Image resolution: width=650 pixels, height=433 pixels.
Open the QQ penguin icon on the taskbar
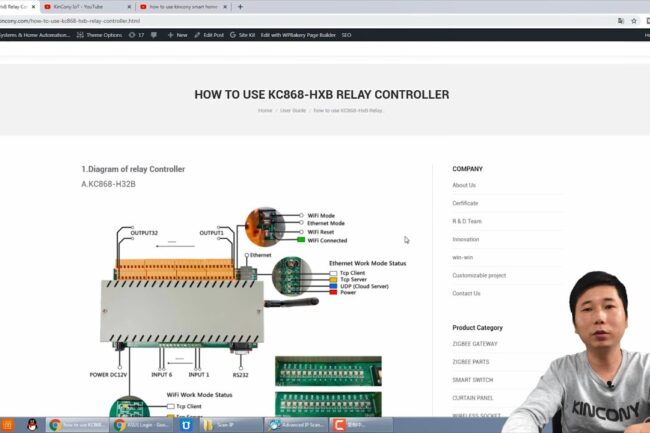pos(32,425)
